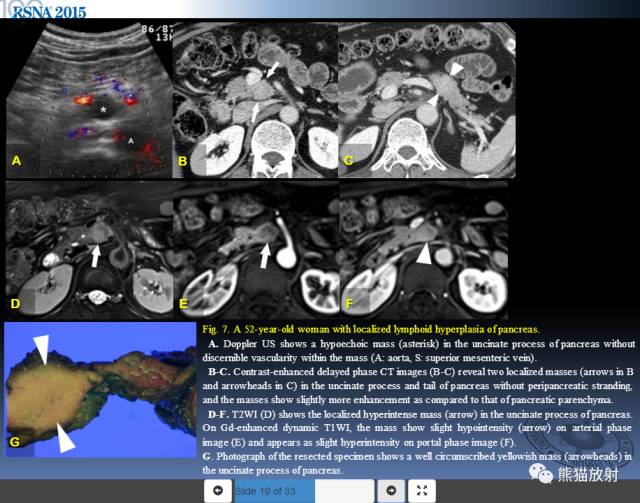640x503 pixels.
Task: Open Doppler ultrasound image labeled A
Action: tap(89, 100)
